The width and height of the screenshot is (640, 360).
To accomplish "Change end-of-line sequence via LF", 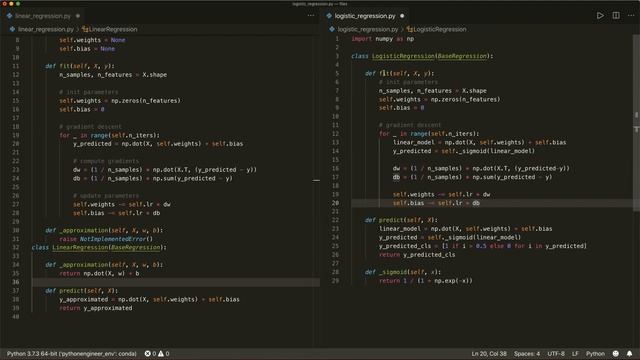I will [575, 353].
